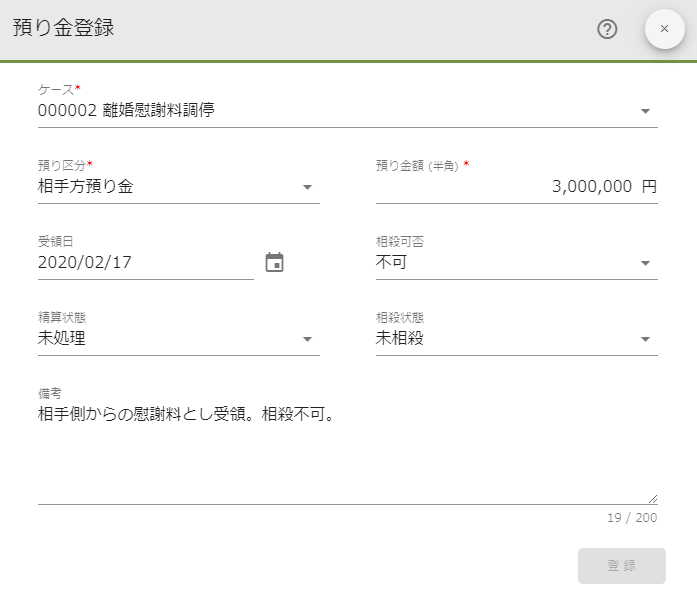Open the 相殺可否 dropdown arrow
This screenshot has width=697, height=606.
coord(645,263)
